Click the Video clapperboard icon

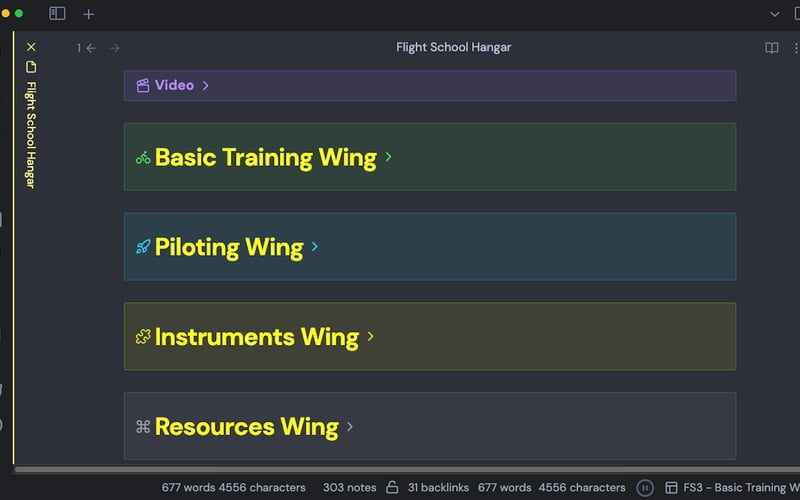coord(143,85)
